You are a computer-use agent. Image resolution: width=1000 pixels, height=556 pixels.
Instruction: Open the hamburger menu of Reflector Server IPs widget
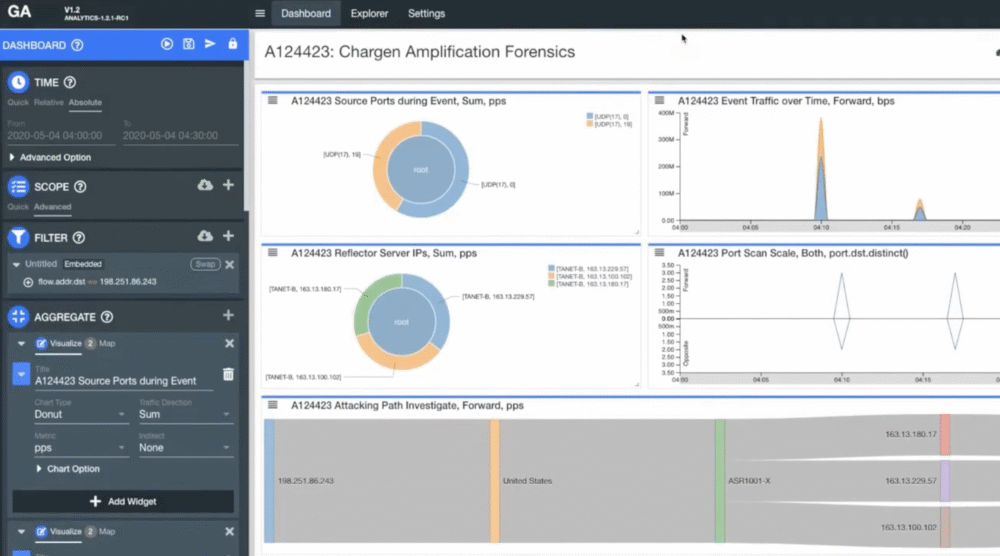273,252
